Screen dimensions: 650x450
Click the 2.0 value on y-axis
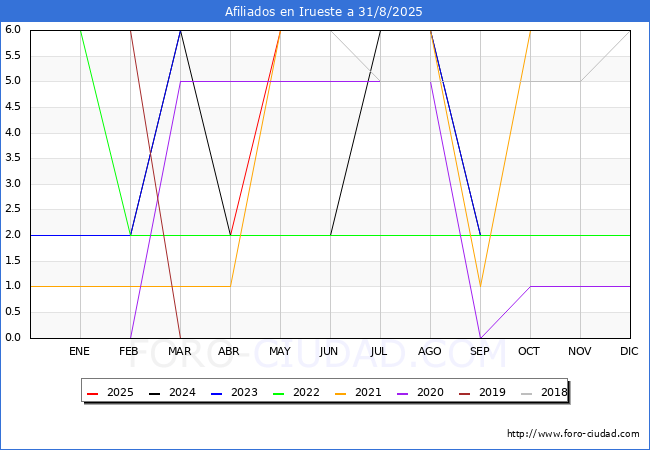coord(13,235)
